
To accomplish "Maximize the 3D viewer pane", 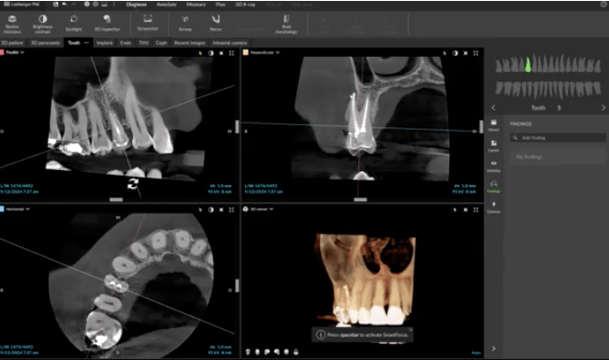I will [x=476, y=210].
